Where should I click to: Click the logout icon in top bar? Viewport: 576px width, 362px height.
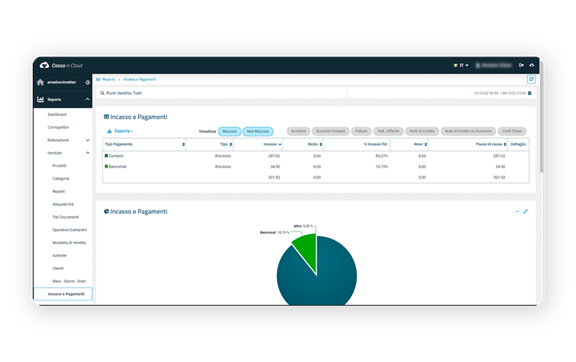(x=521, y=65)
